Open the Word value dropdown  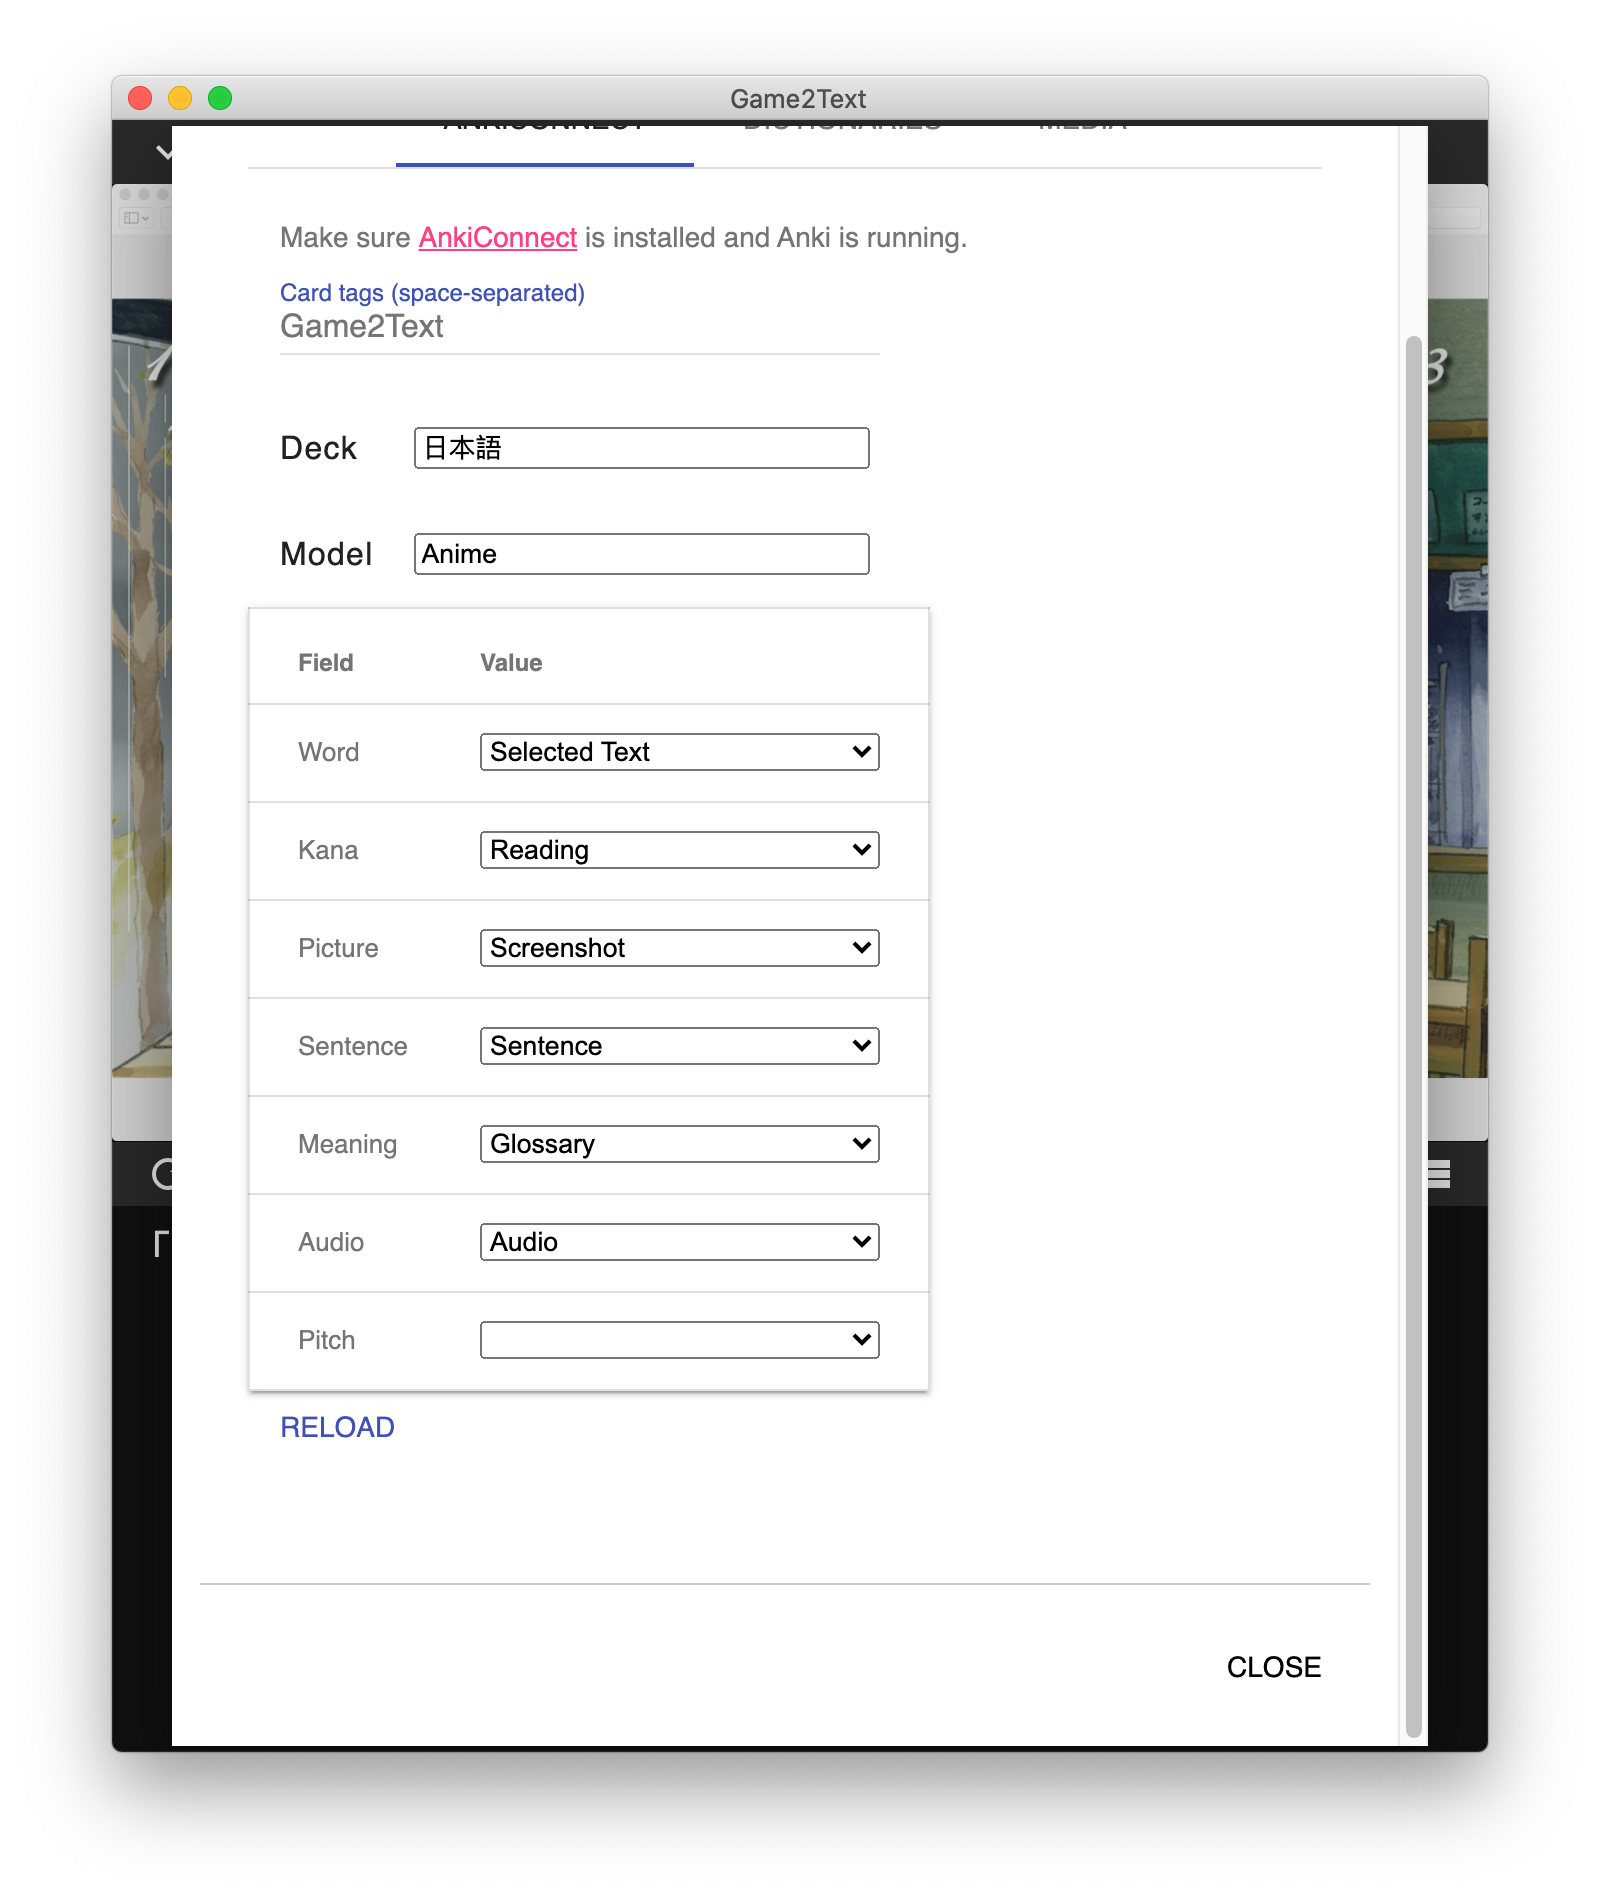[x=679, y=751]
